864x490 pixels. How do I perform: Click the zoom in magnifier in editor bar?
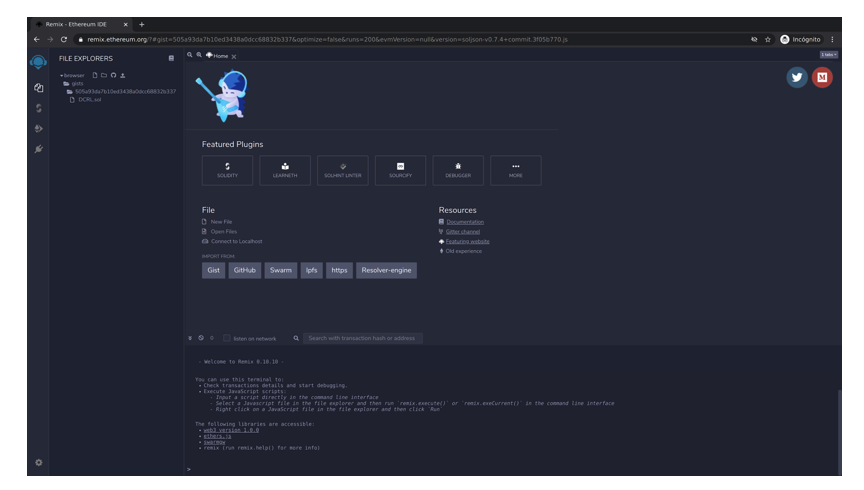[199, 55]
